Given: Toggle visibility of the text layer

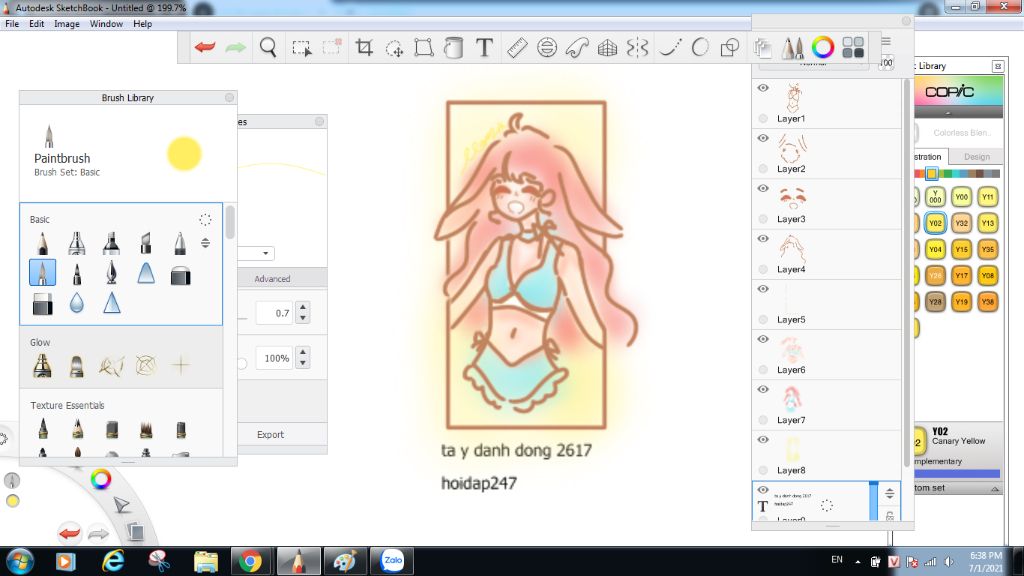Looking at the screenshot, I should (763, 490).
